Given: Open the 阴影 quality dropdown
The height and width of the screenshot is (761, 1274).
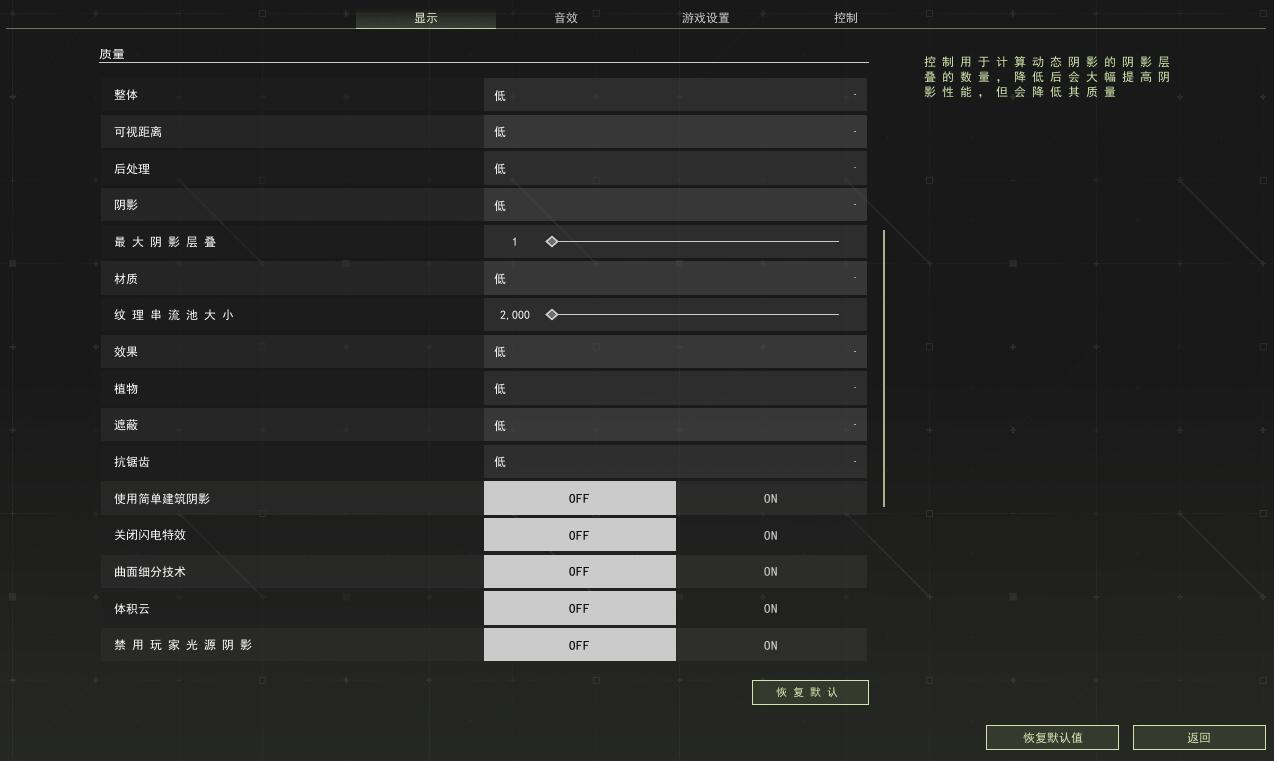Looking at the screenshot, I should (675, 205).
